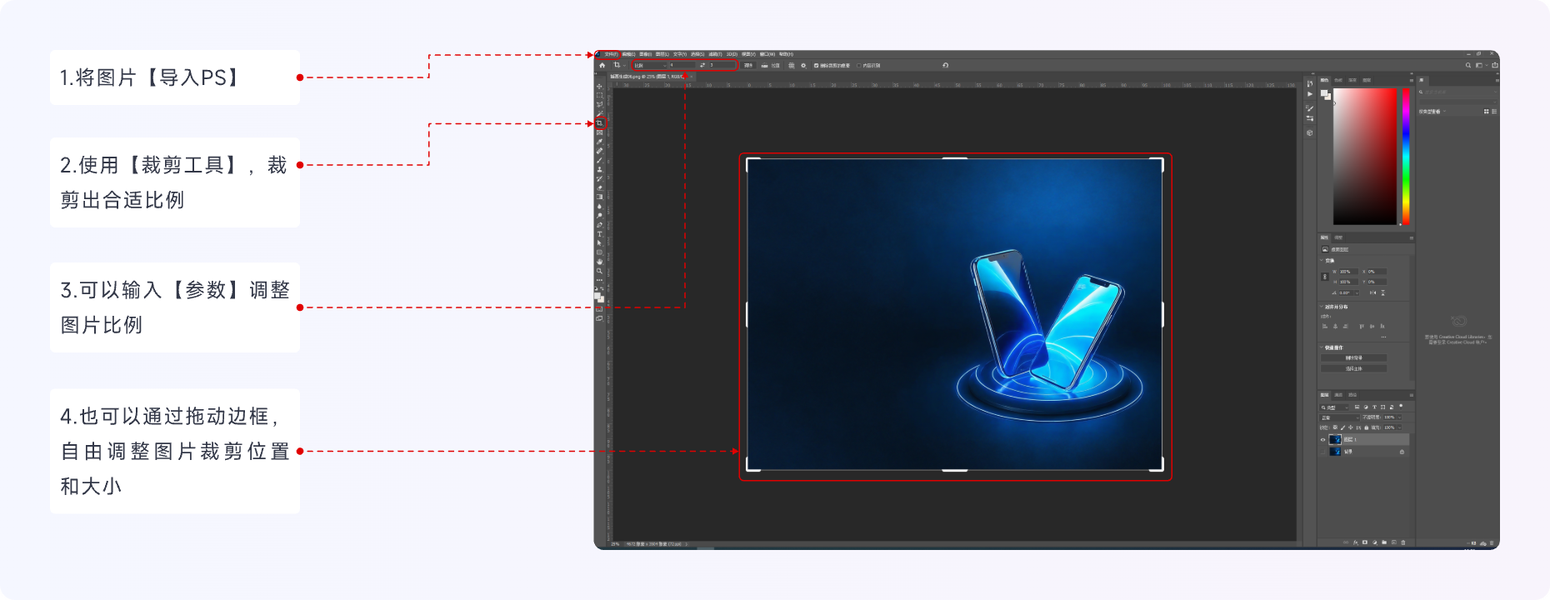Select the Horizontal Type tool
Viewport: 1550px width, 600px height.
pos(599,234)
